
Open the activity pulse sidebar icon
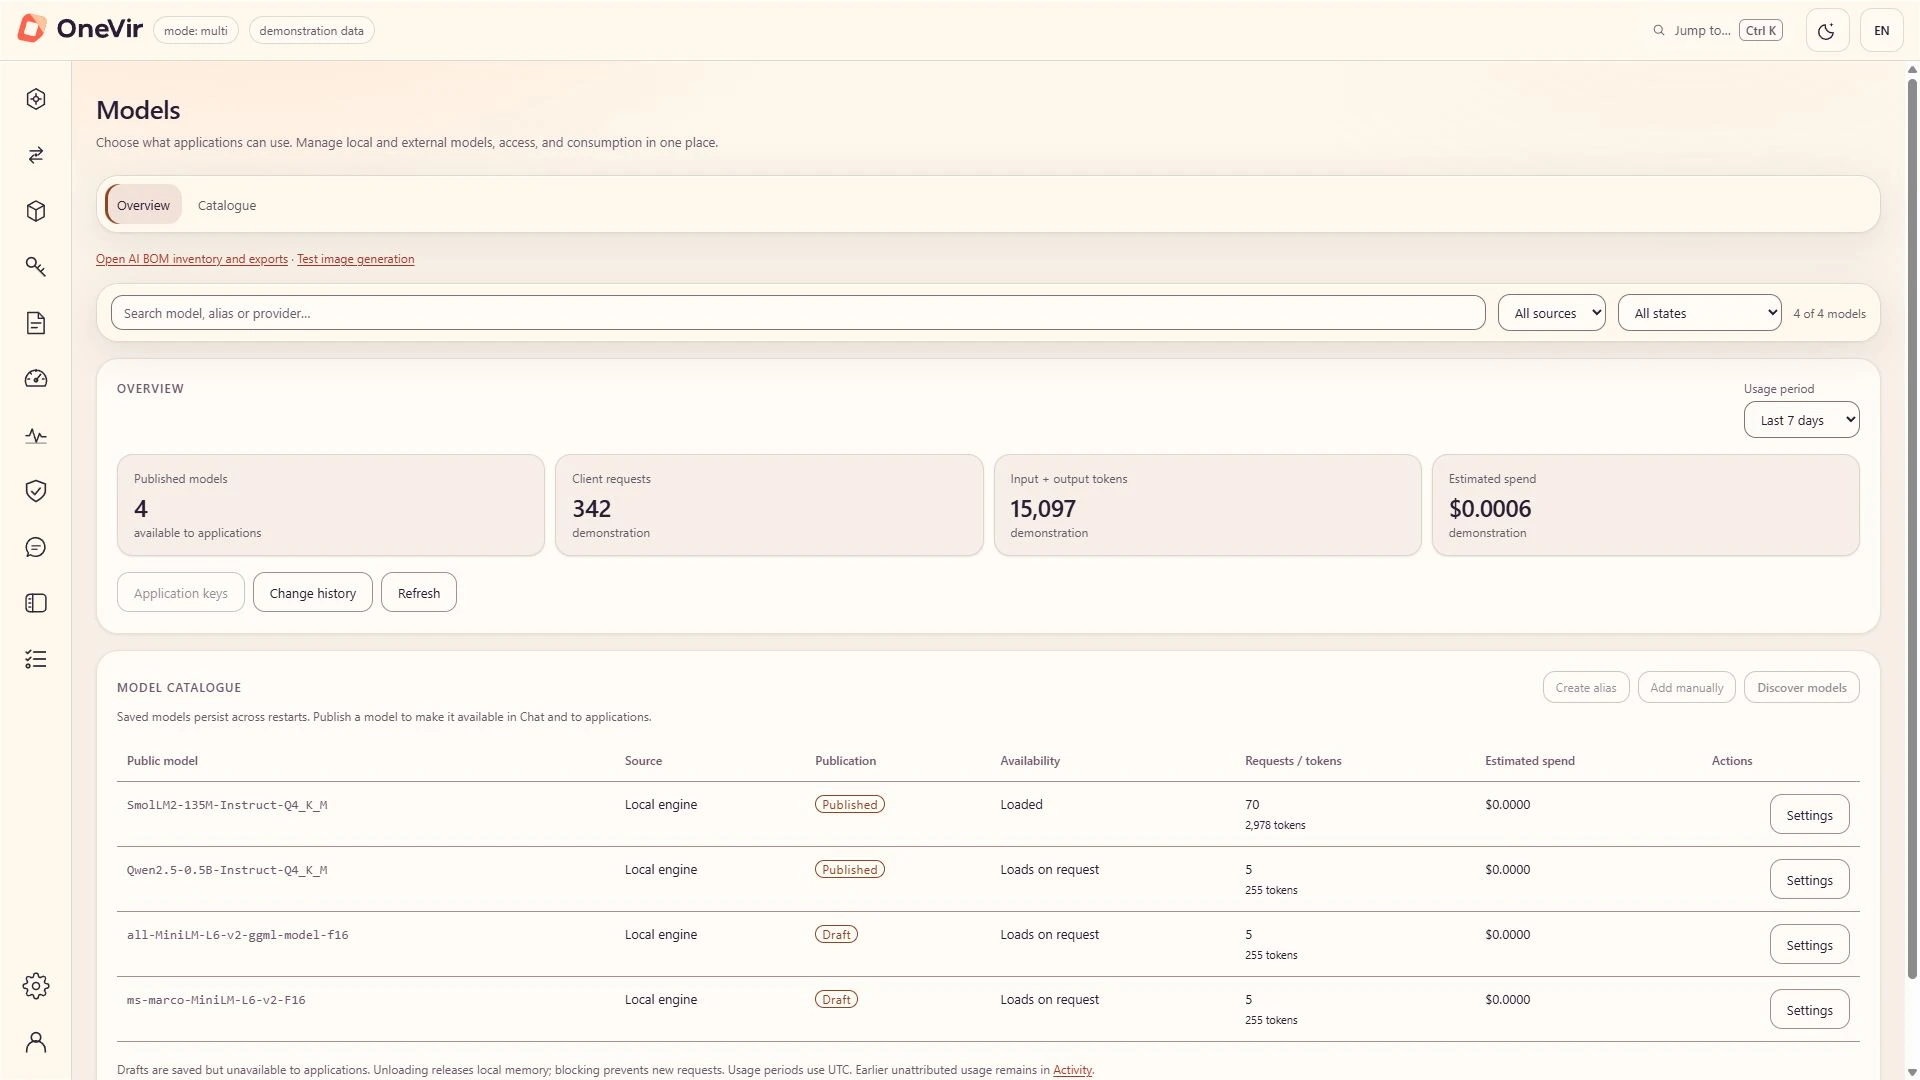click(36, 435)
